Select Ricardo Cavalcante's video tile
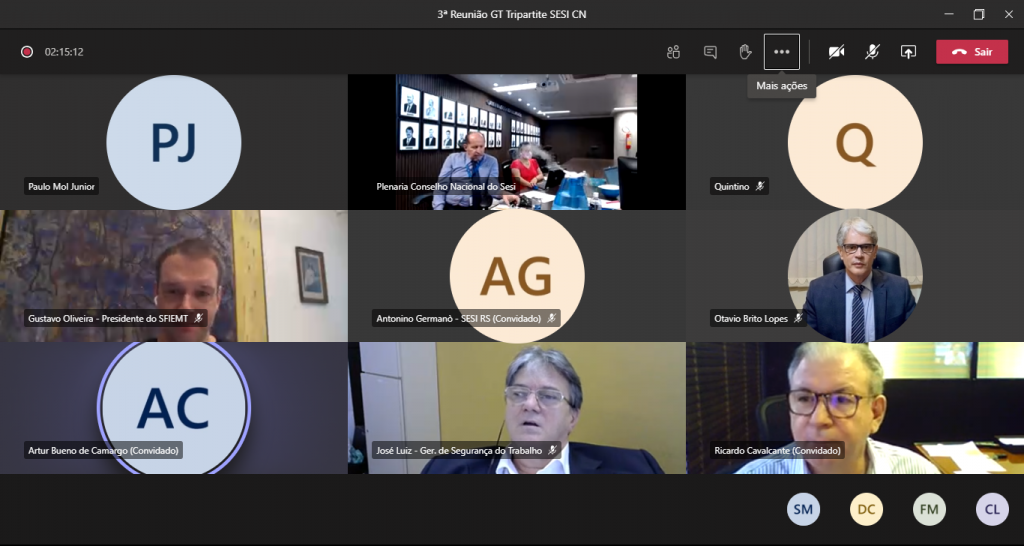Viewport: 1024px width, 546px height. point(855,408)
